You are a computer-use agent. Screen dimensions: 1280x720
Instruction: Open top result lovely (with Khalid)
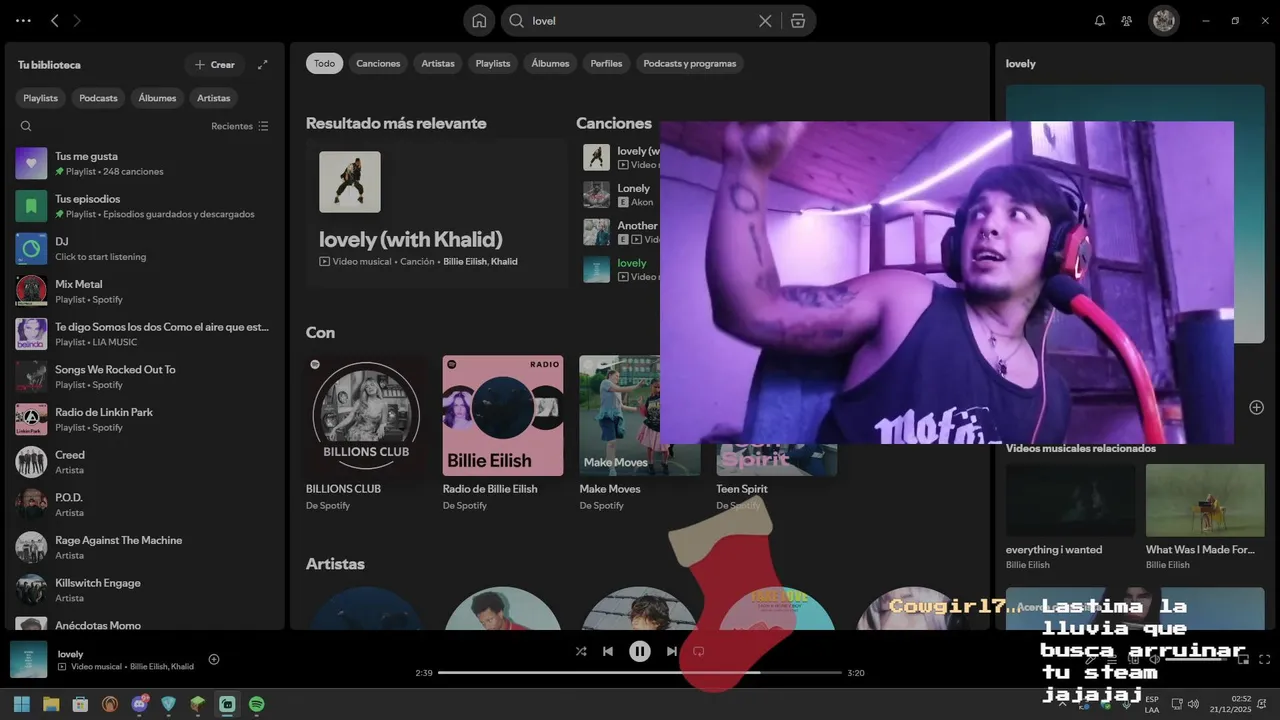click(x=436, y=213)
